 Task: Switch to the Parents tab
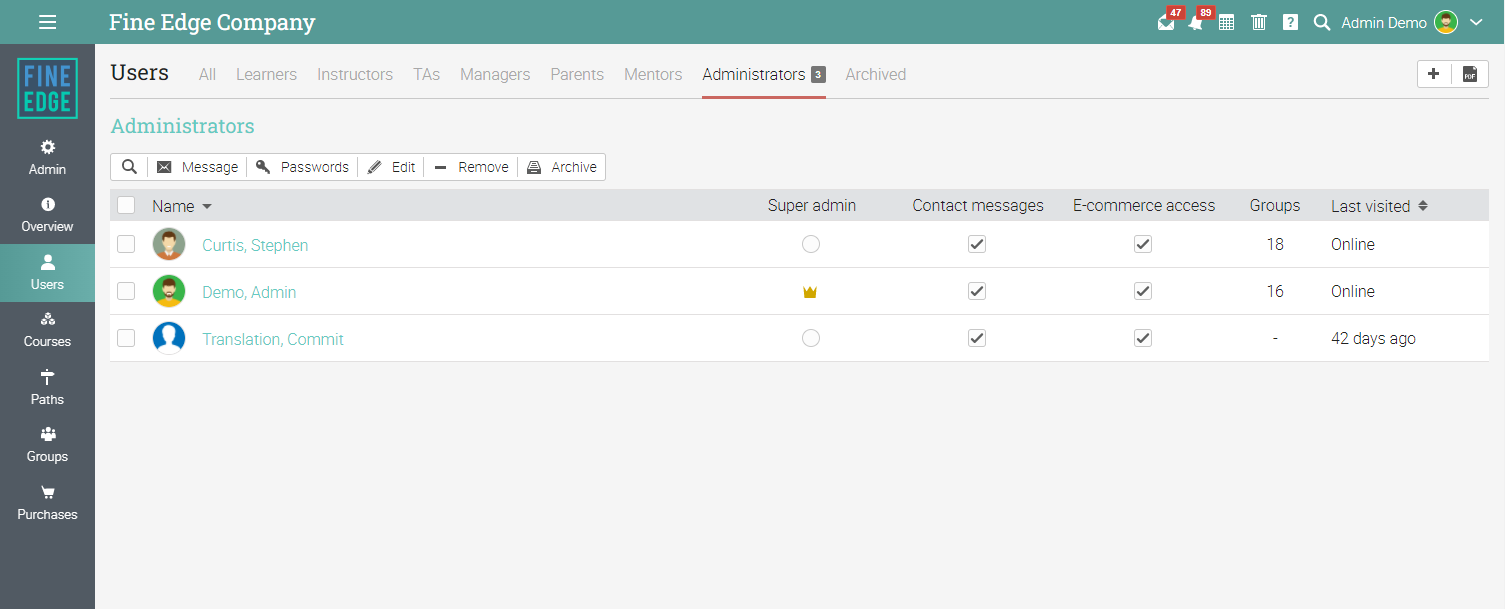tap(577, 74)
